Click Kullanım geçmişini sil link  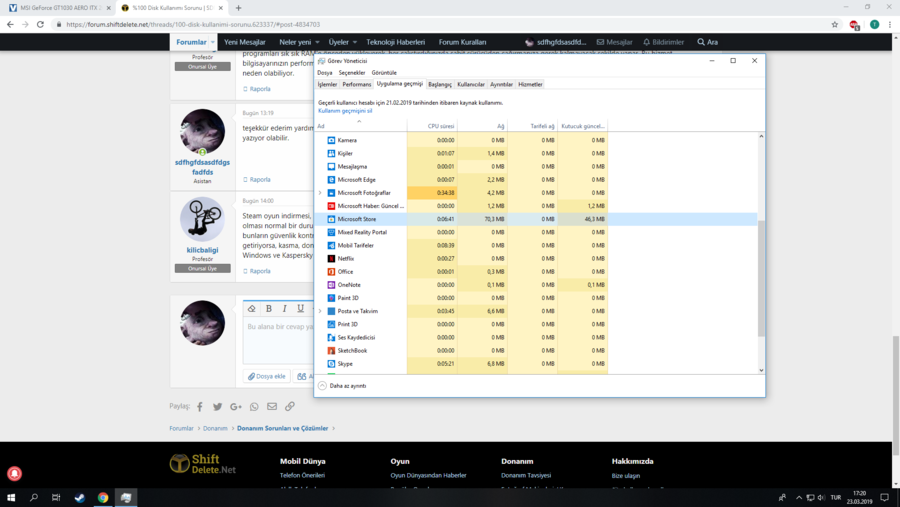pyautogui.click(x=345, y=111)
